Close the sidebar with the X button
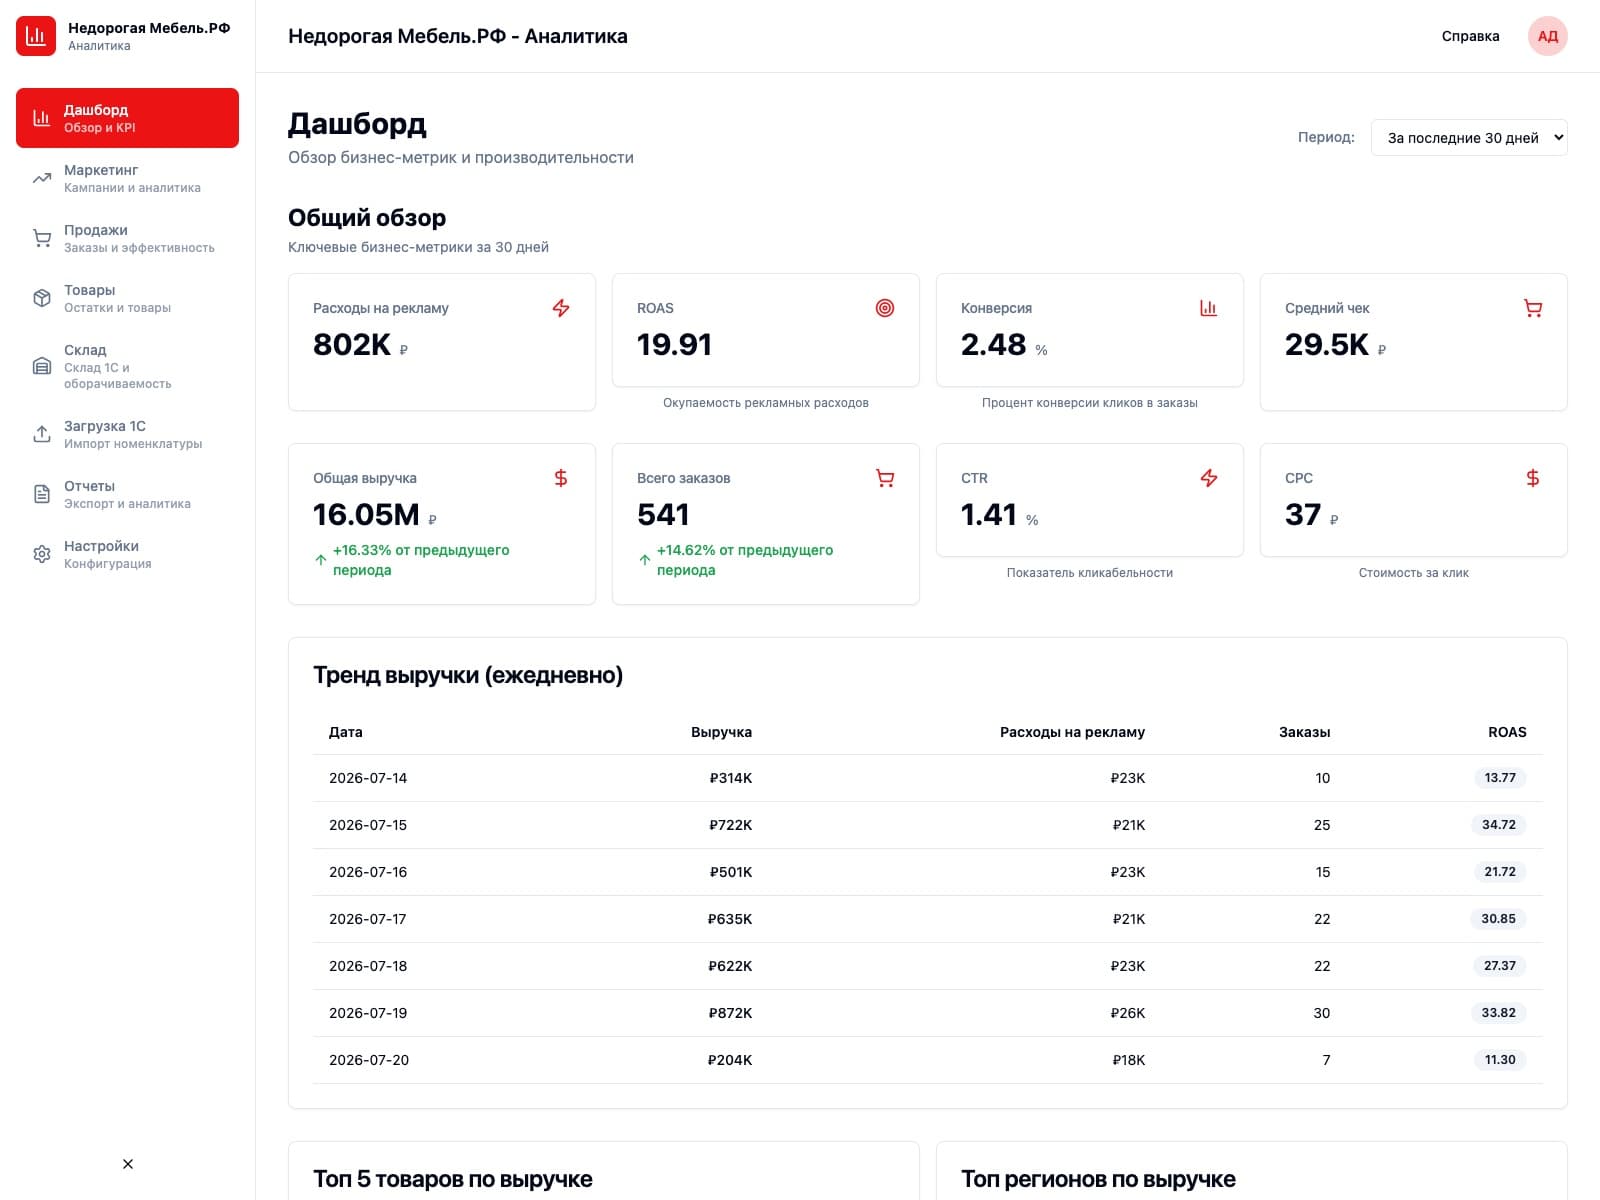The height and width of the screenshot is (1200, 1600). click(x=128, y=1164)
